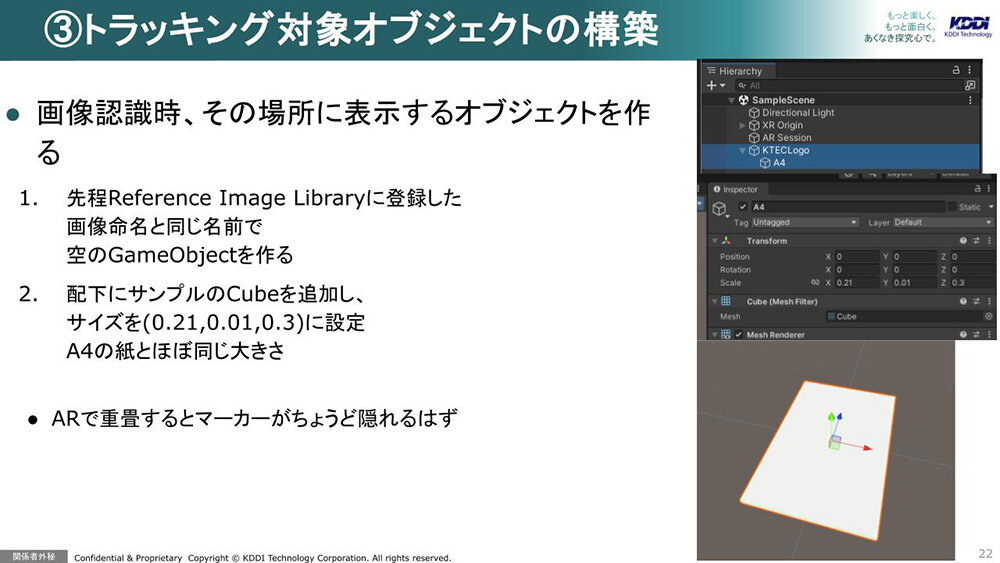
Task: Expand the XR Origin tree node
Action: tap(742, 125)
